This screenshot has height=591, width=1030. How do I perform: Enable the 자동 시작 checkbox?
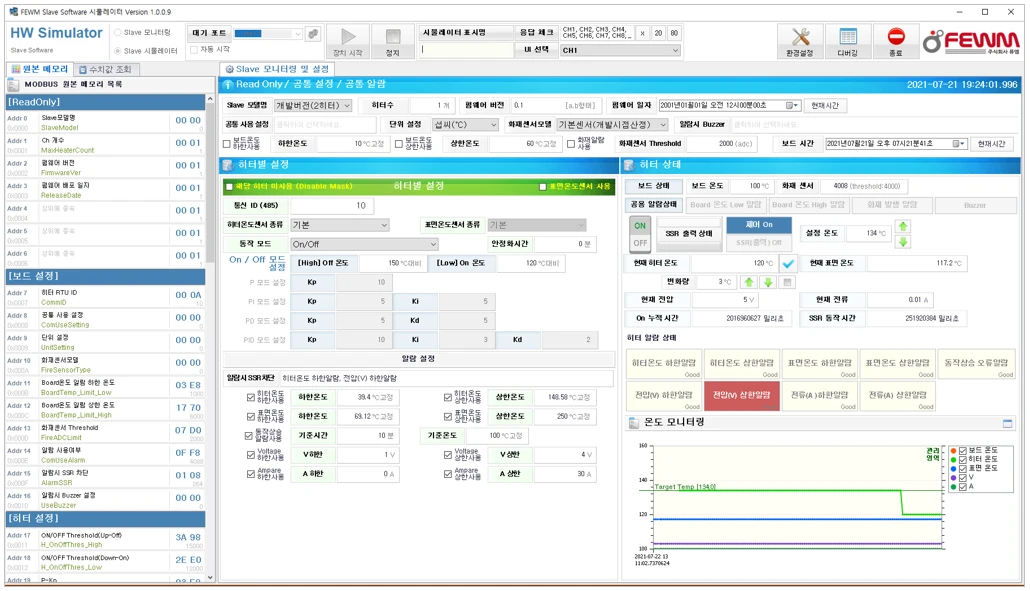tap(194, 49)
